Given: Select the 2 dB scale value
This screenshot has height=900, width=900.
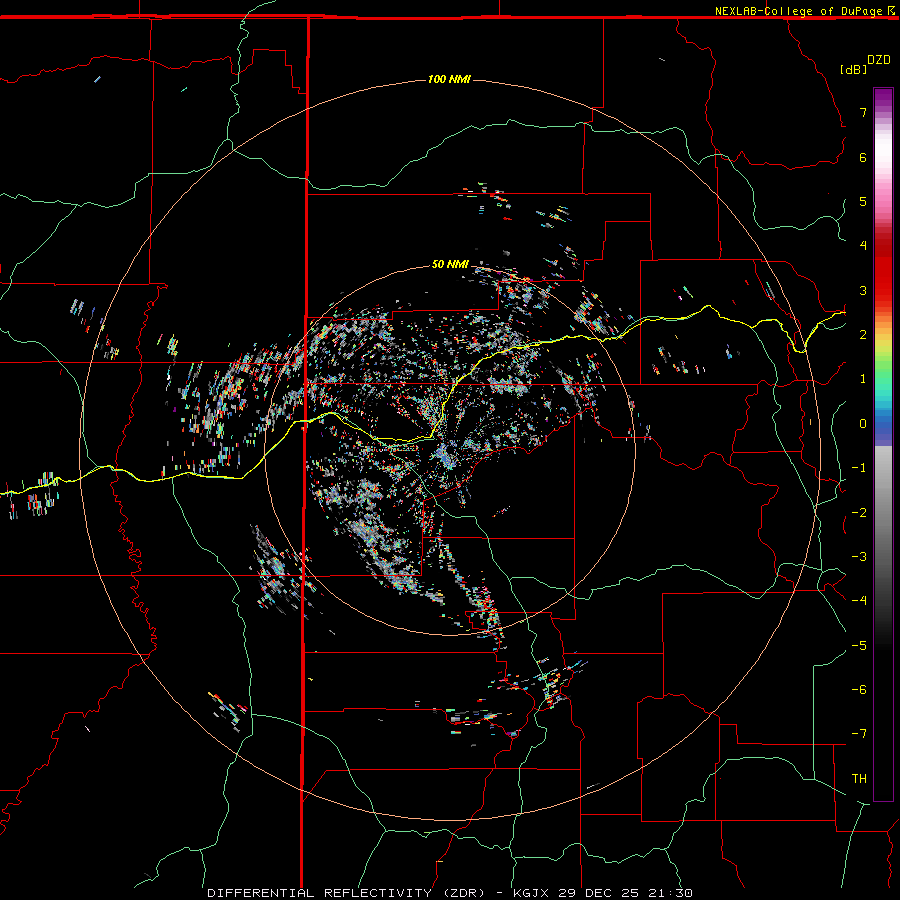Looking at the screenshot, I should tap(863, 335).
